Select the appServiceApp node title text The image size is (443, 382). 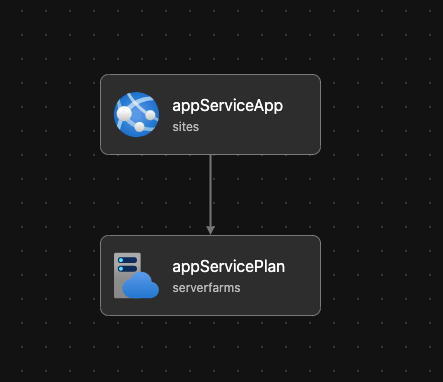tap(228, 106)
